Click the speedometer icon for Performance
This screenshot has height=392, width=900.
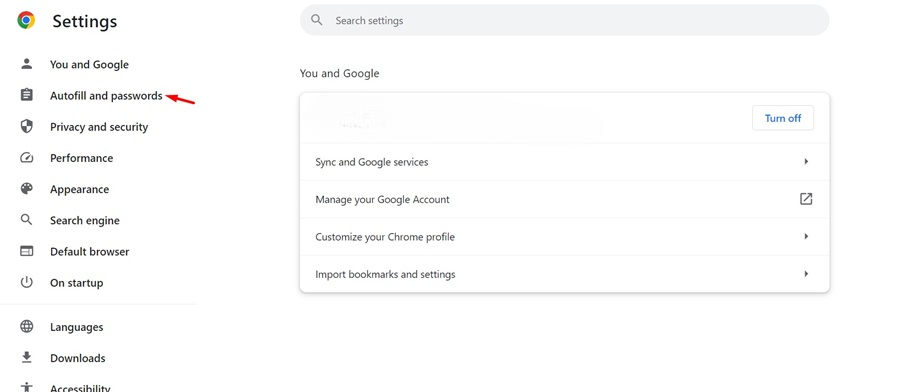pos(26,158)
